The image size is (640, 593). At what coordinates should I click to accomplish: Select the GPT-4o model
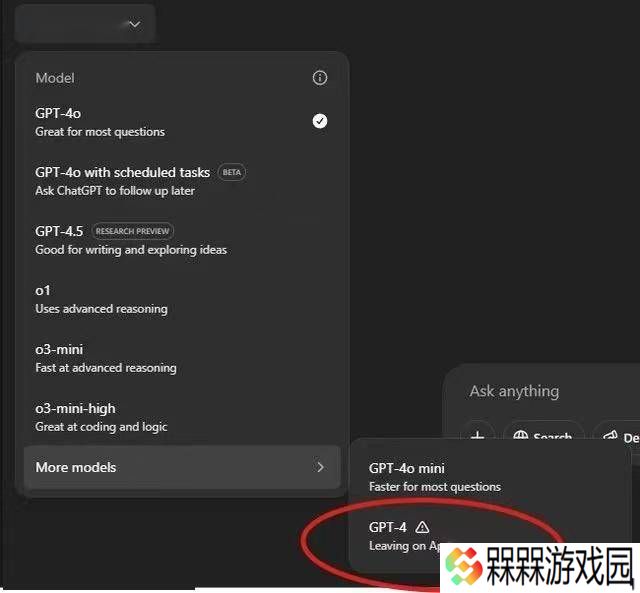coord(182,122)
